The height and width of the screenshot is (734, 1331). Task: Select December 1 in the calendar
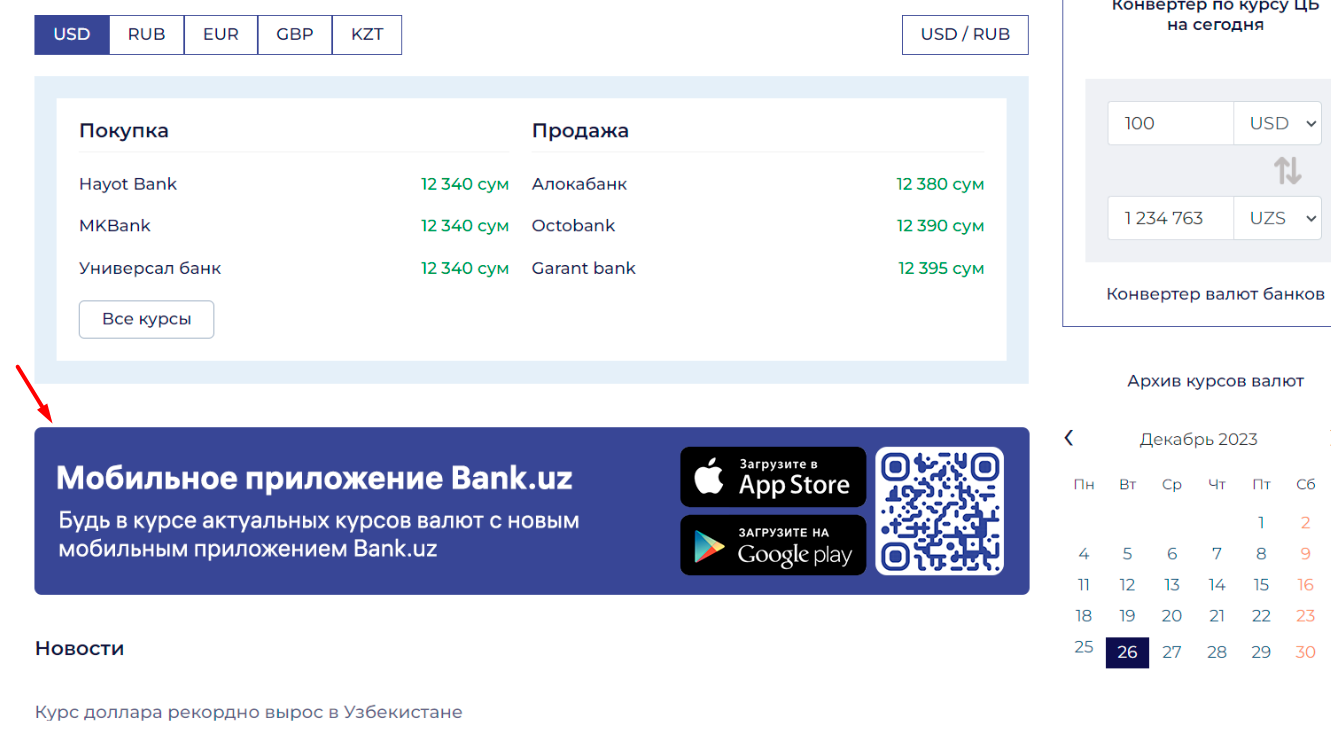tap(1261, 522)
